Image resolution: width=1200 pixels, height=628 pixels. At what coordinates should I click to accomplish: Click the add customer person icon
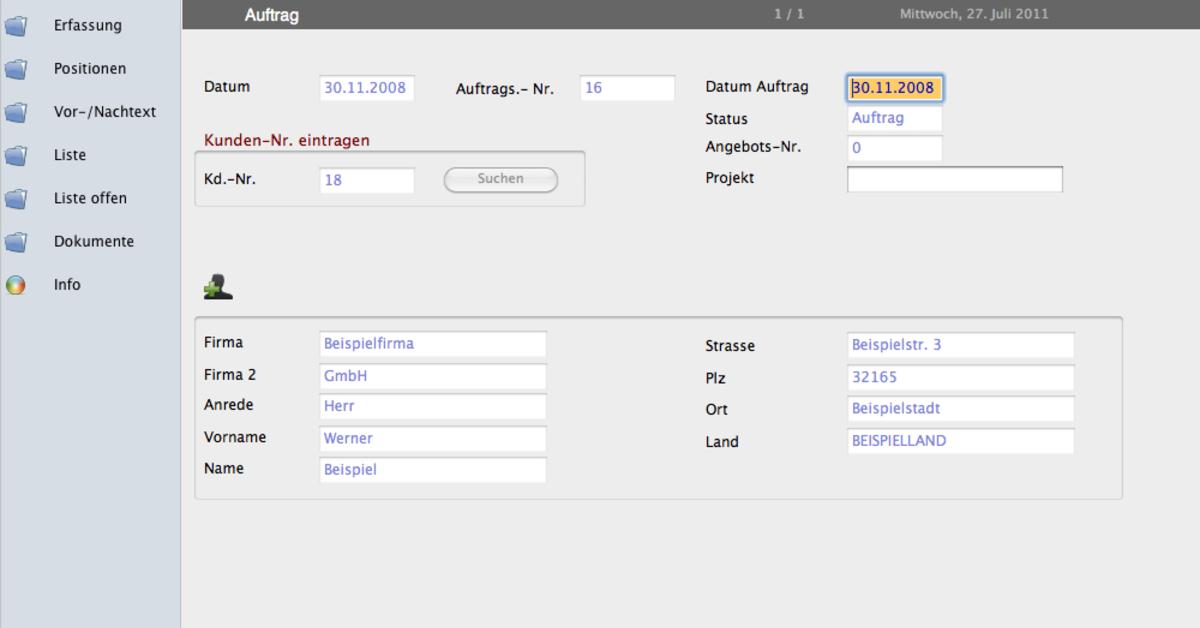pos(217,289)
